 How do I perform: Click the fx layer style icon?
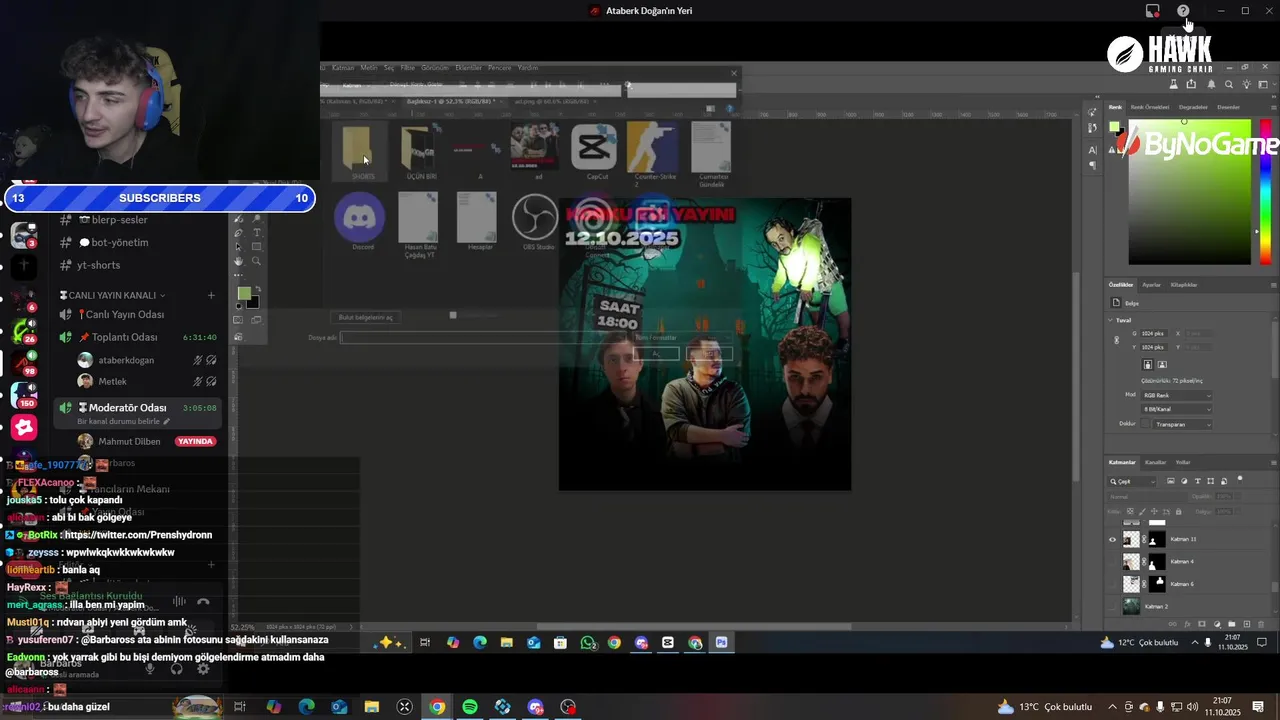[x=1187, y=624]
